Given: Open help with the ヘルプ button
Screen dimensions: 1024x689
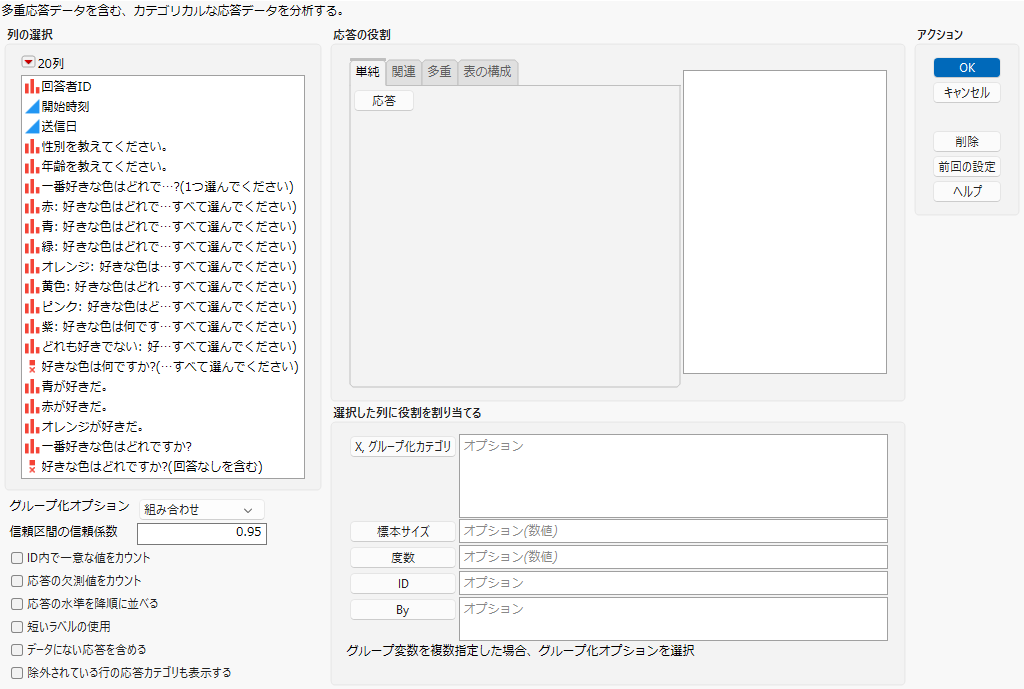Looking at the screenshot, I should [x=967, y=191].
